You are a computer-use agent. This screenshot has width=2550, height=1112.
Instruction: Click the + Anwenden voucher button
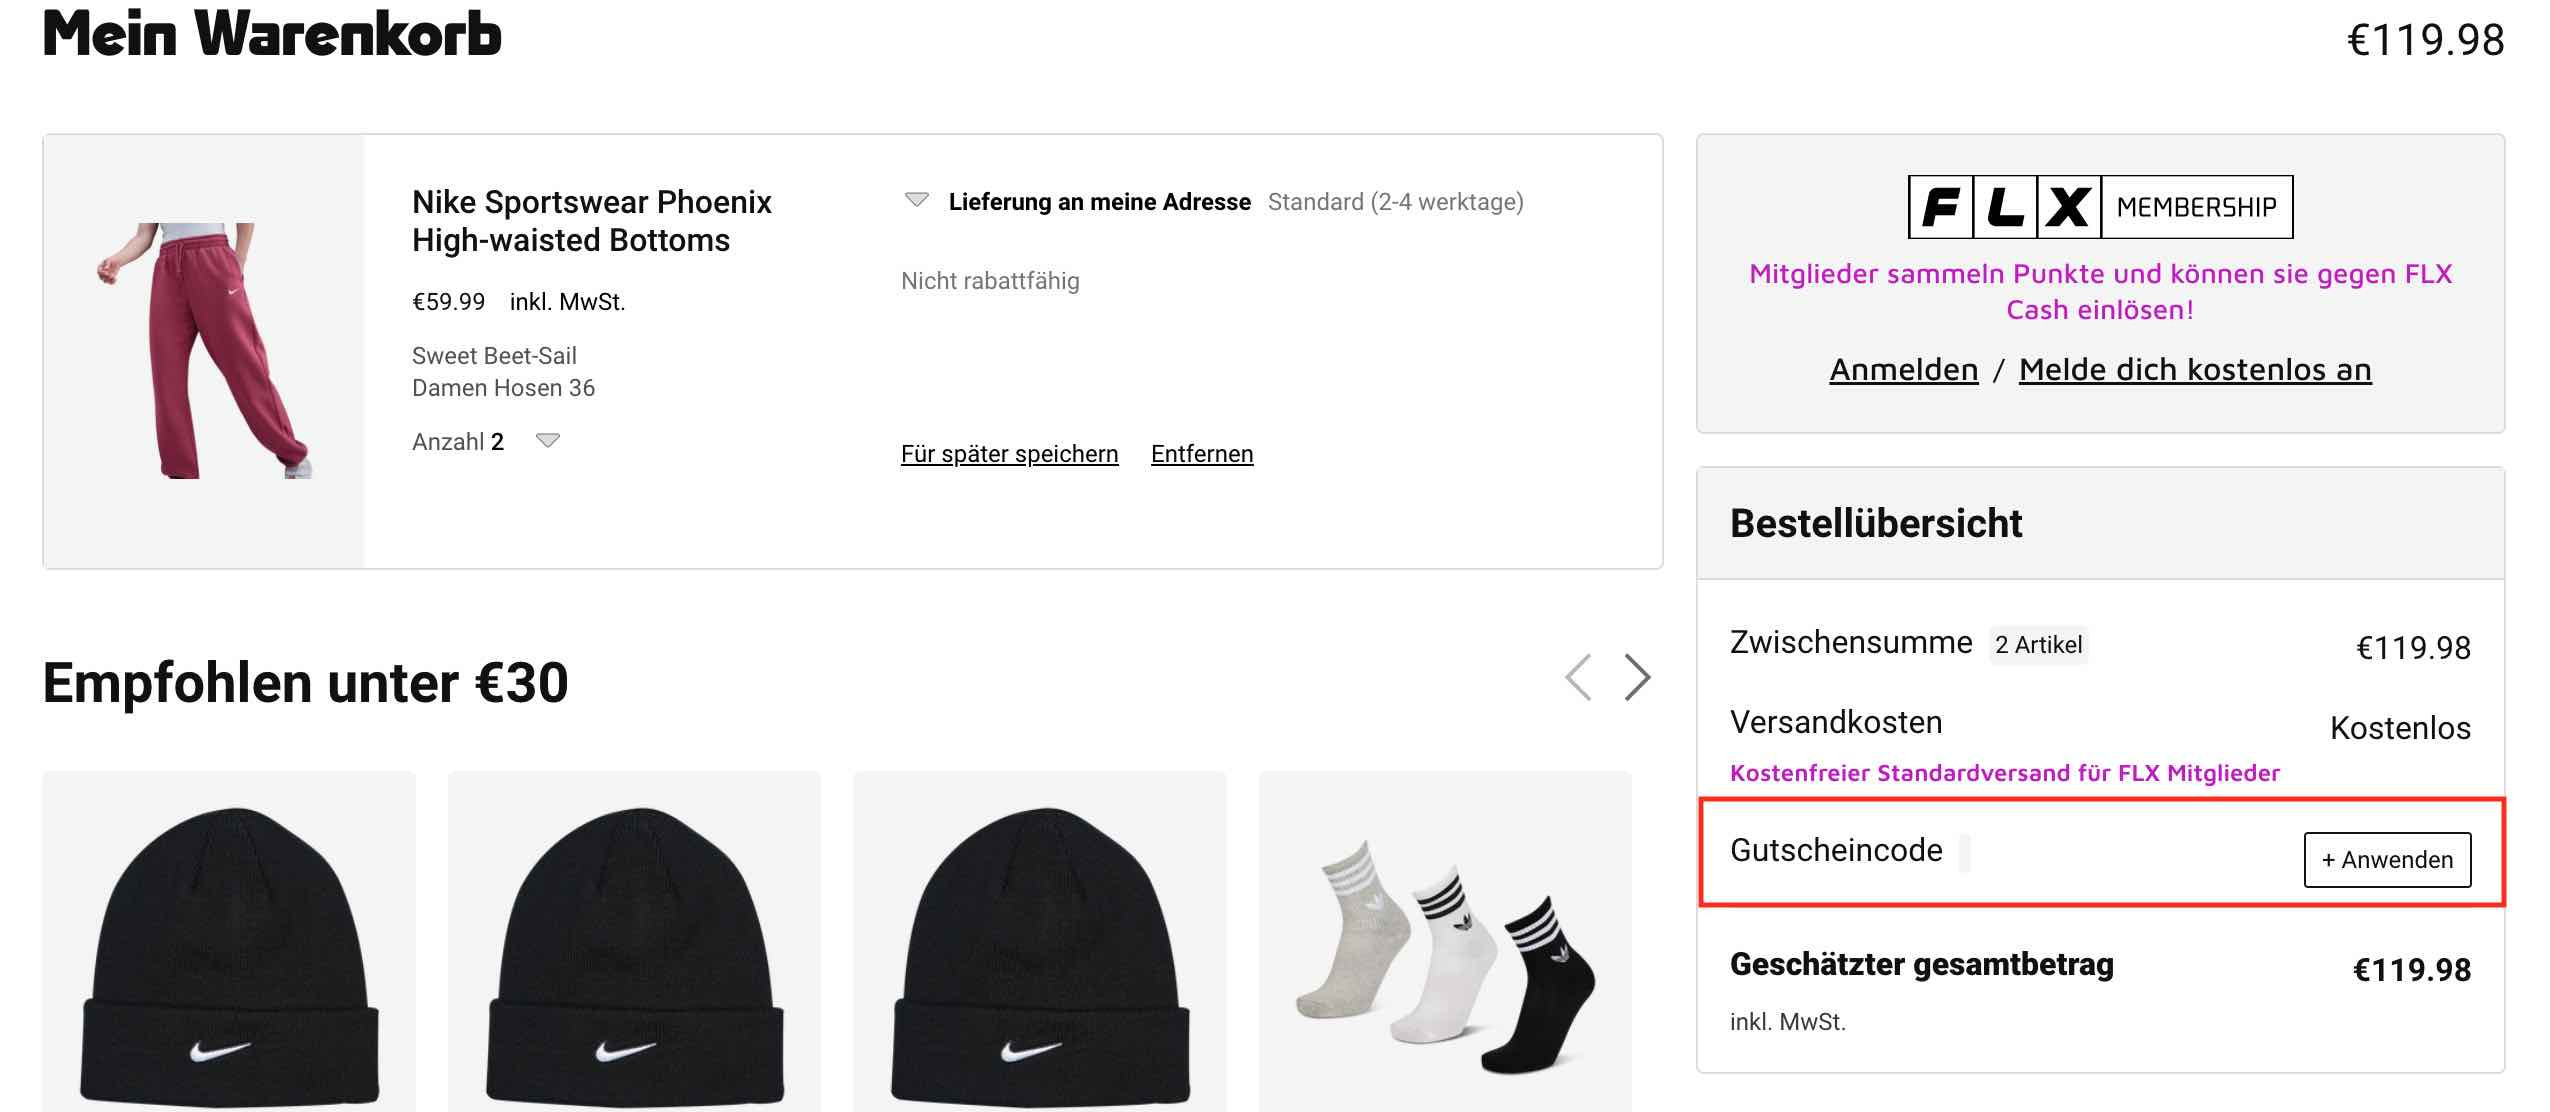(x=2386, y=860)
